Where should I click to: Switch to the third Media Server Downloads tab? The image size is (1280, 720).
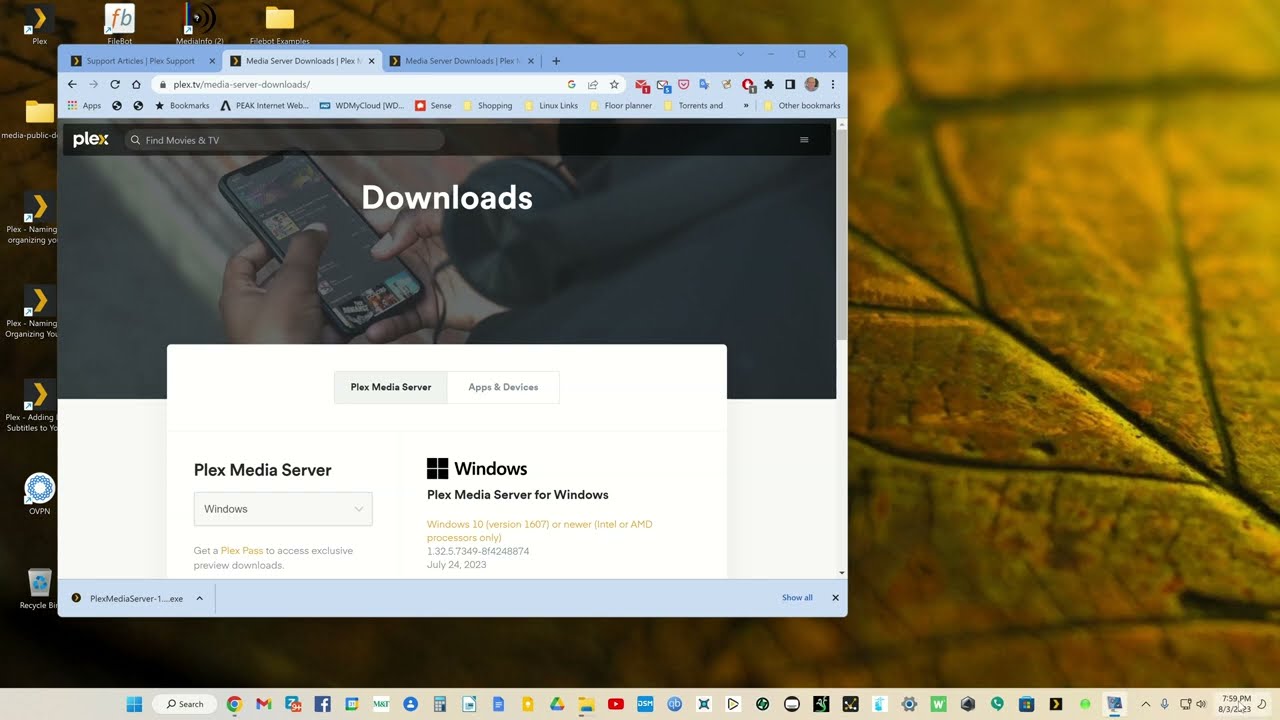pos(462,61)
